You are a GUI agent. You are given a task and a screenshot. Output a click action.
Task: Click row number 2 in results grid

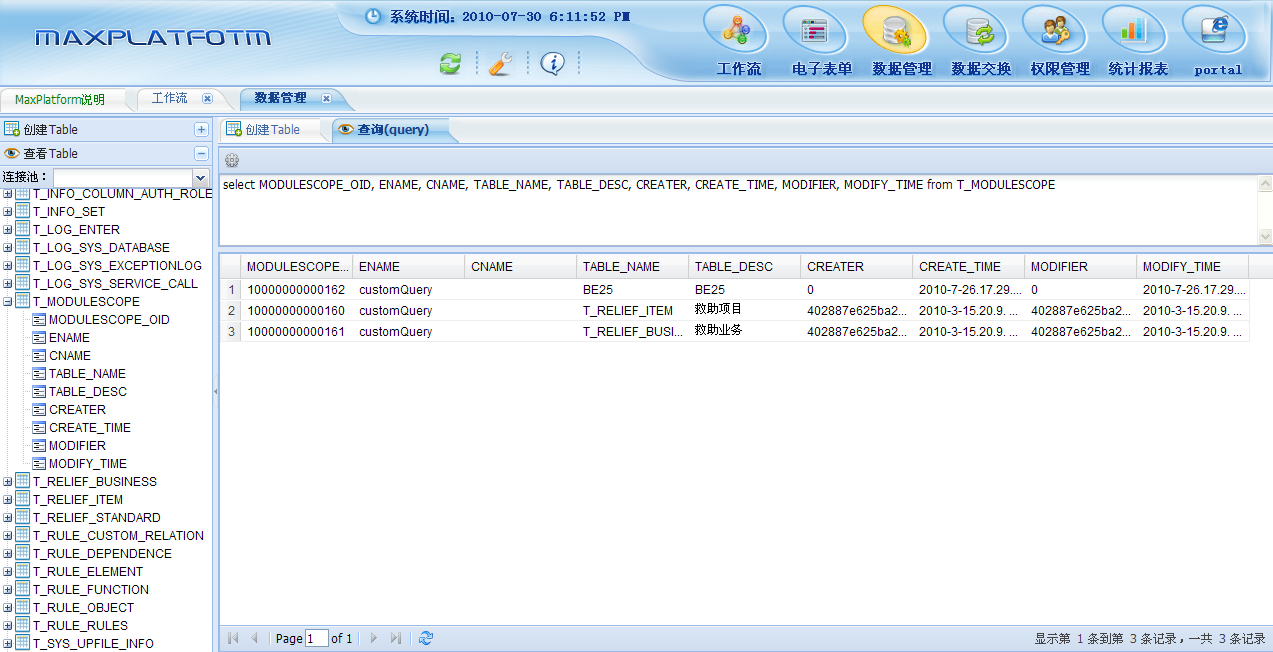[231, 310]
